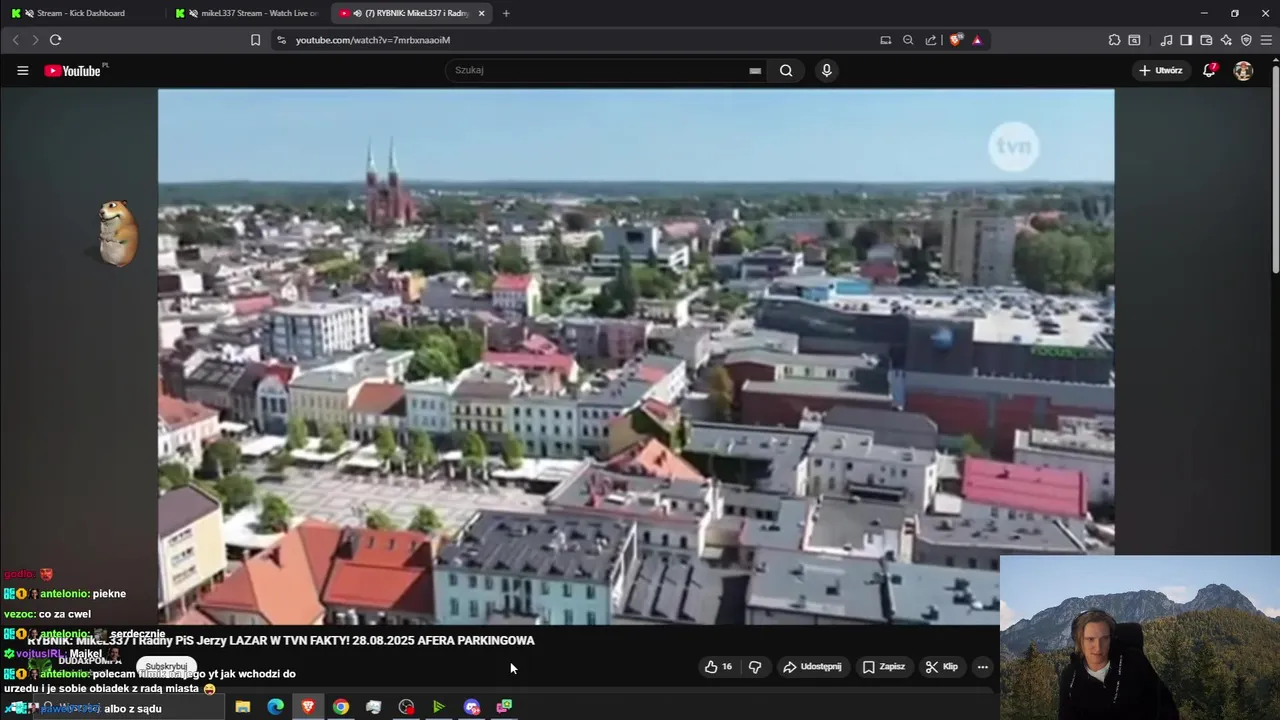Screen dimensions: 1280x720
Task: Click the youtube.com address bar URL
Action: pyautogui.click(x=373, y=40)
